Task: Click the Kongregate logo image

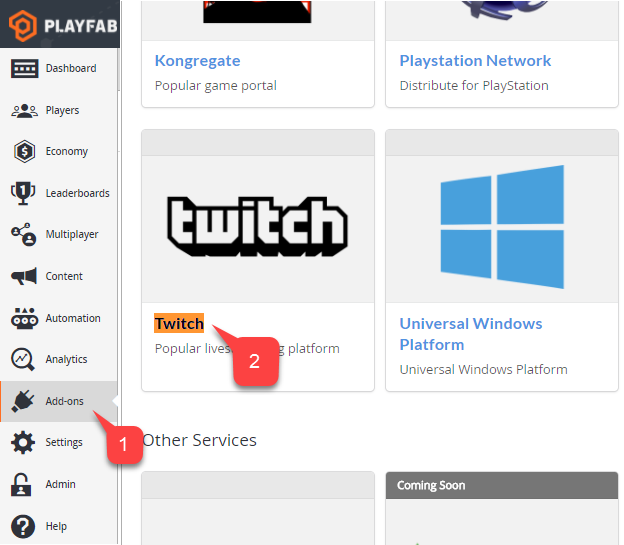Action: 257,12
